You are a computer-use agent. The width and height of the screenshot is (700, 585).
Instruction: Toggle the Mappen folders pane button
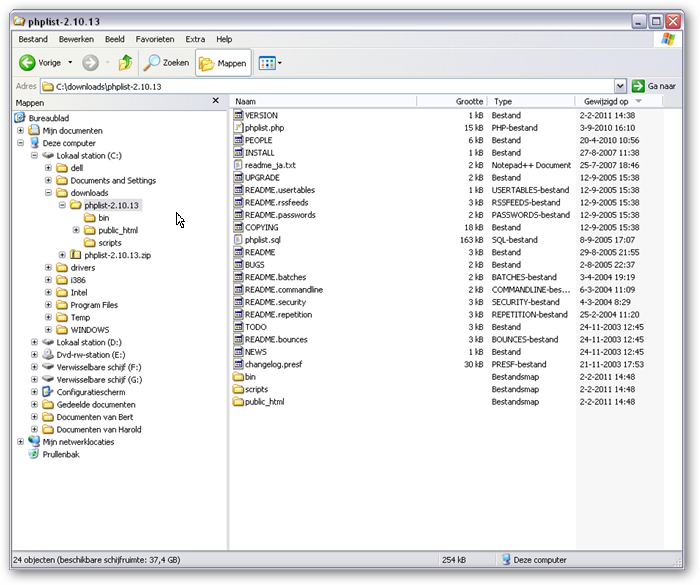click(x=223, y=63)
